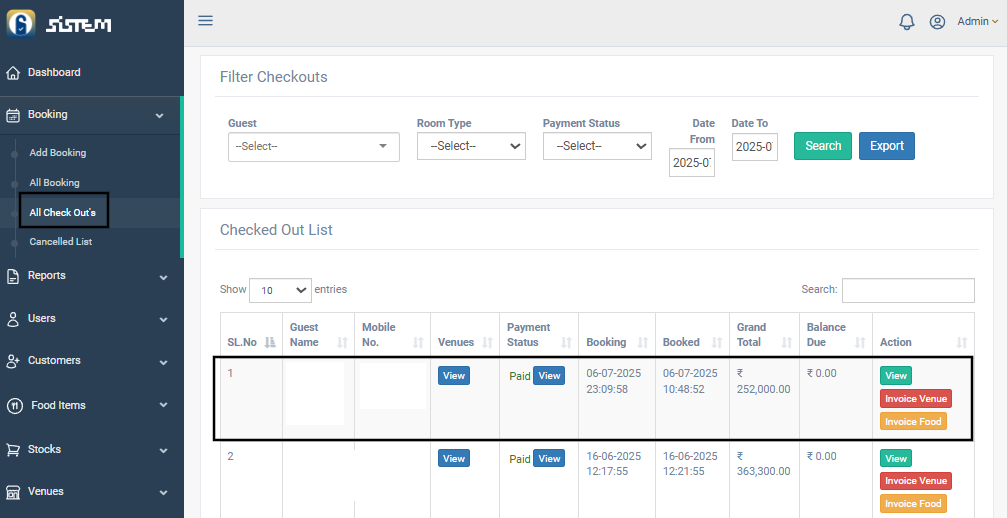
Task: Open Invoice Venue for row 2
Action: pyautogui.click(x=916, y=481)
